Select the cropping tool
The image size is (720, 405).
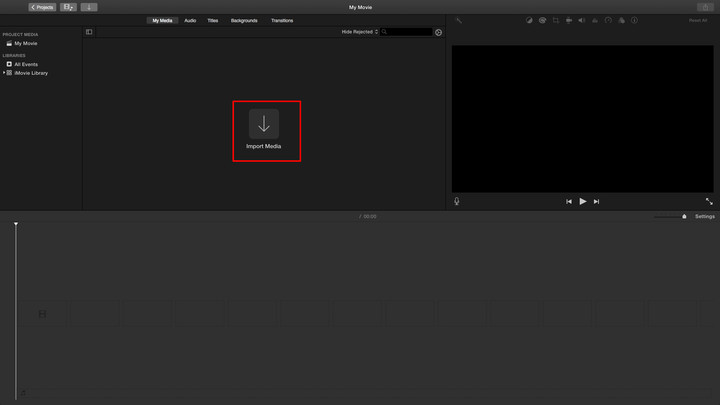pyautogui.click(x=556, y=20)
